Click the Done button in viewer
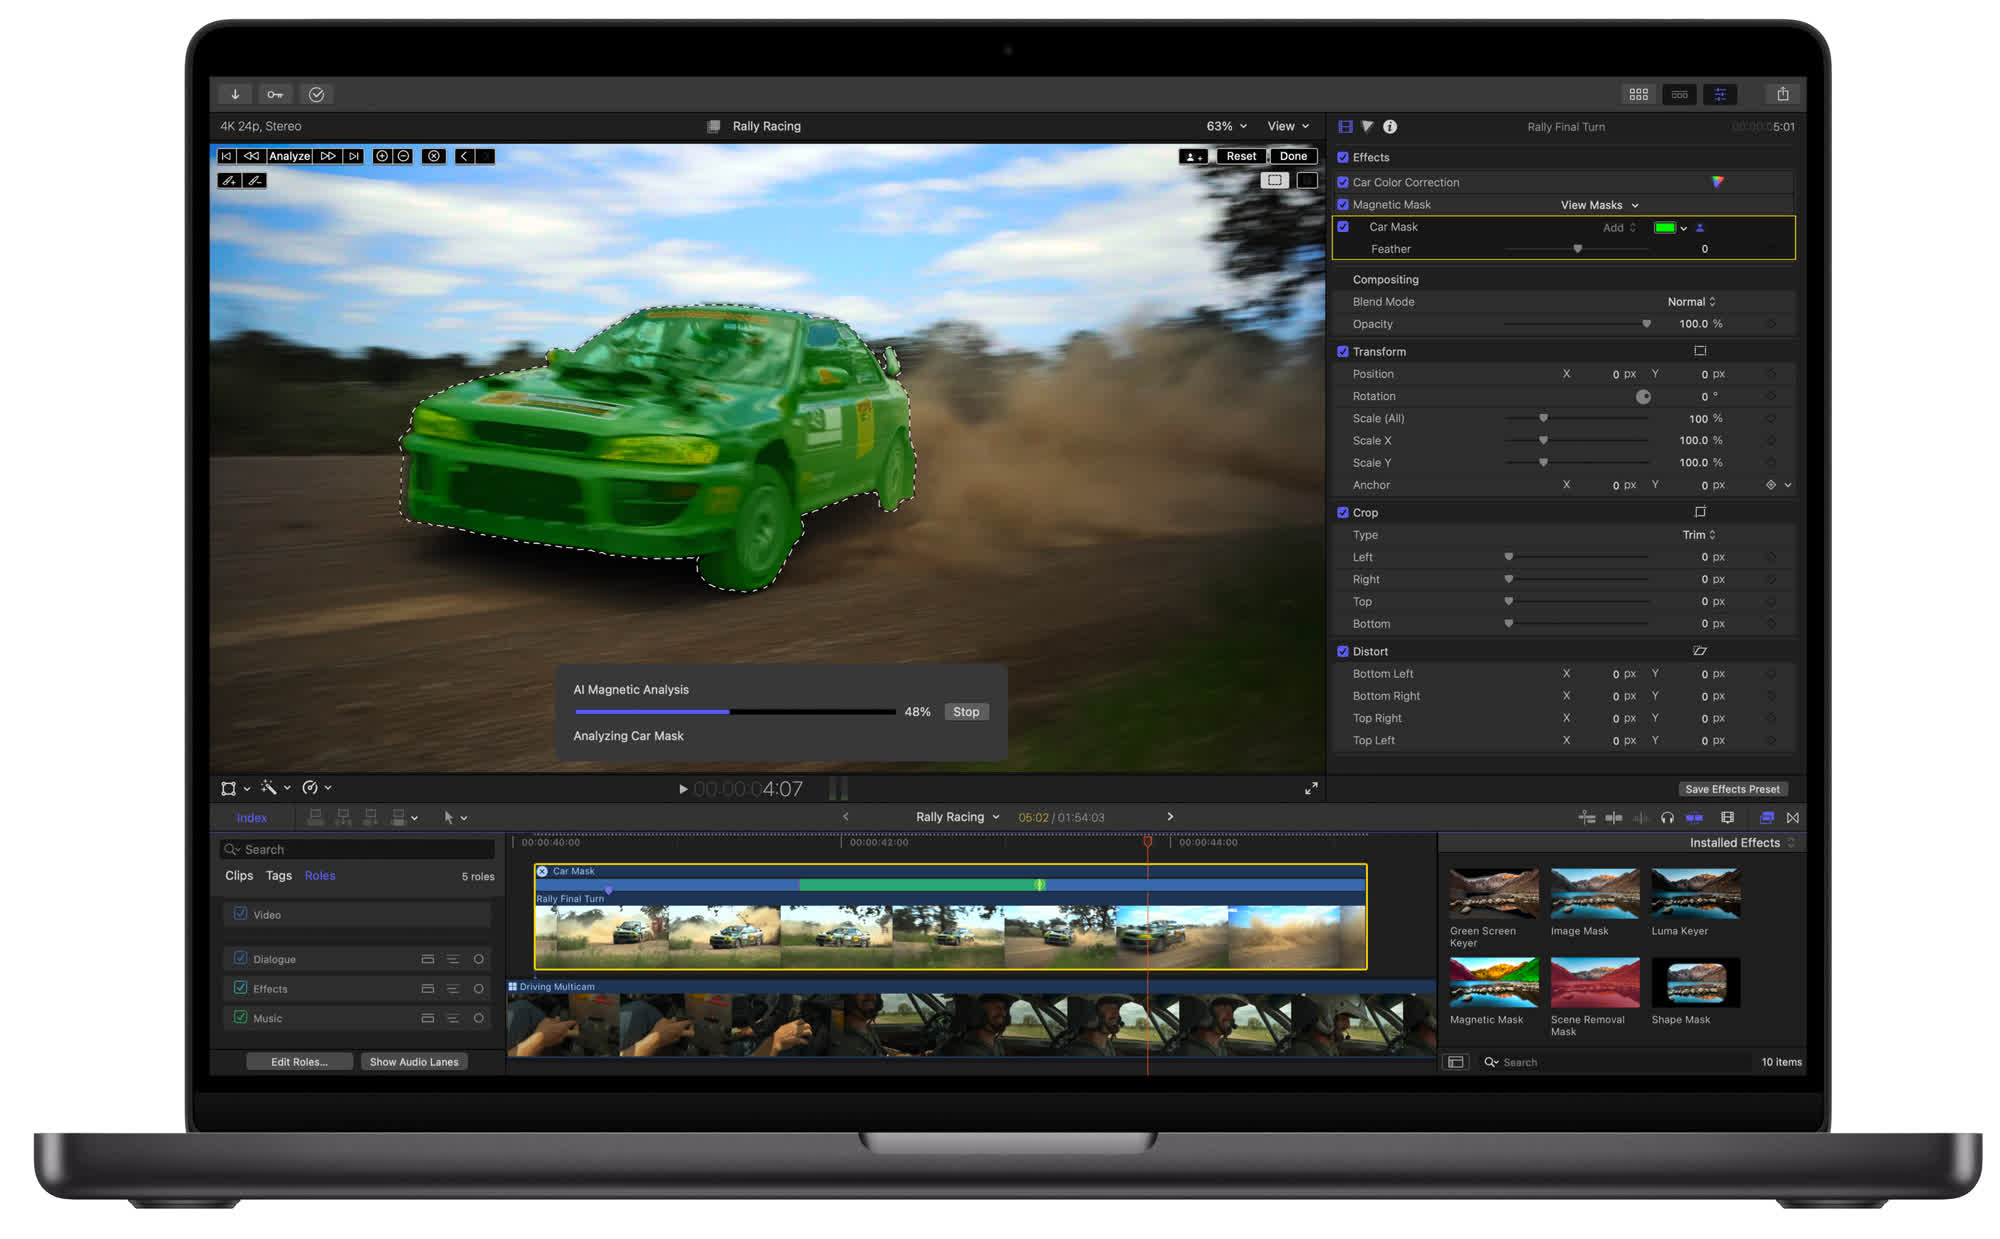 coord(1293,156)
